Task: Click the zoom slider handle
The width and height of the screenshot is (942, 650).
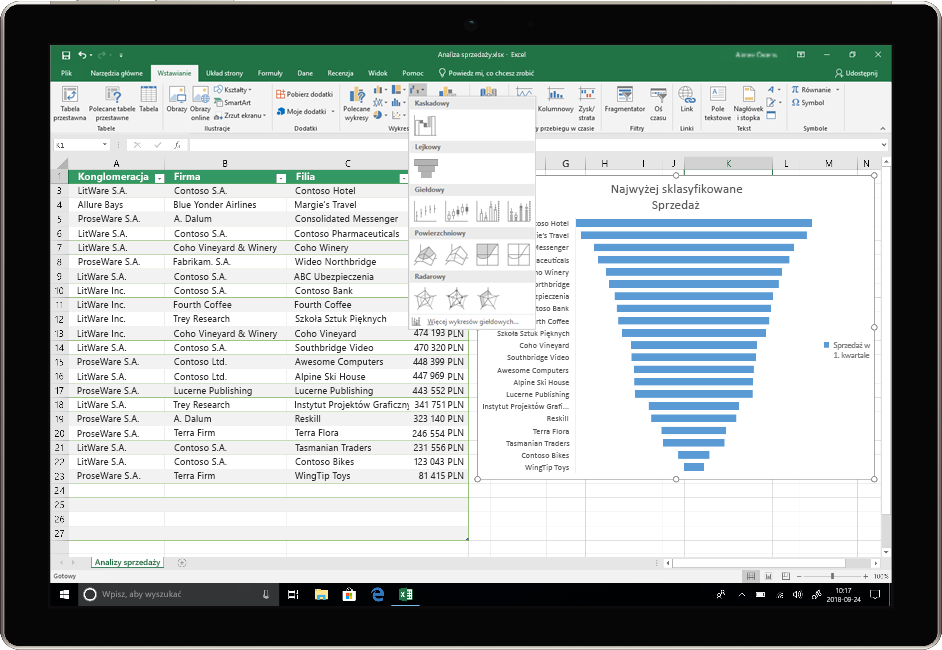Action: coord(832,577)
